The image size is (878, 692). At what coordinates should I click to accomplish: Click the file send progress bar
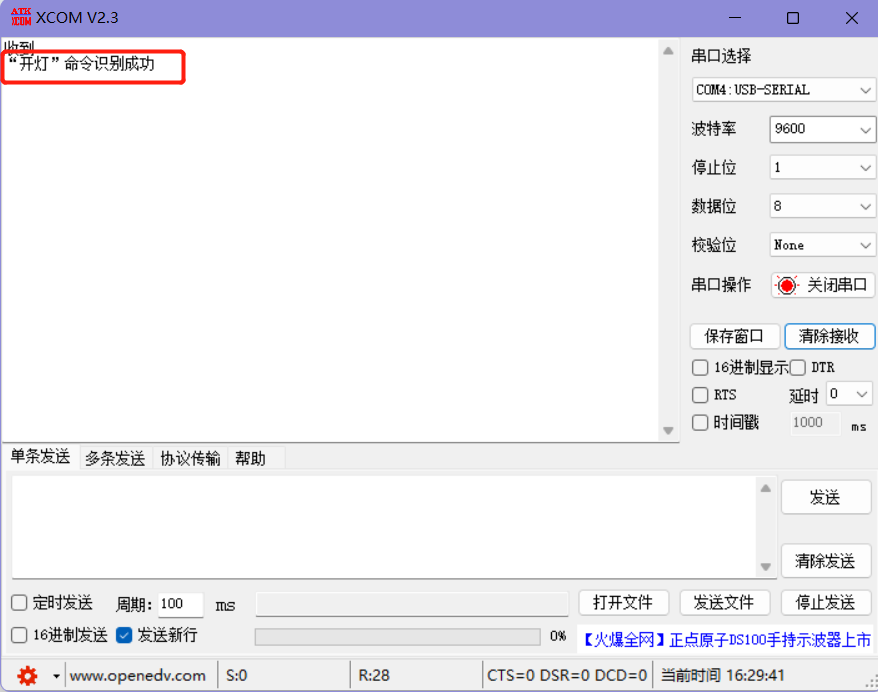398,637
